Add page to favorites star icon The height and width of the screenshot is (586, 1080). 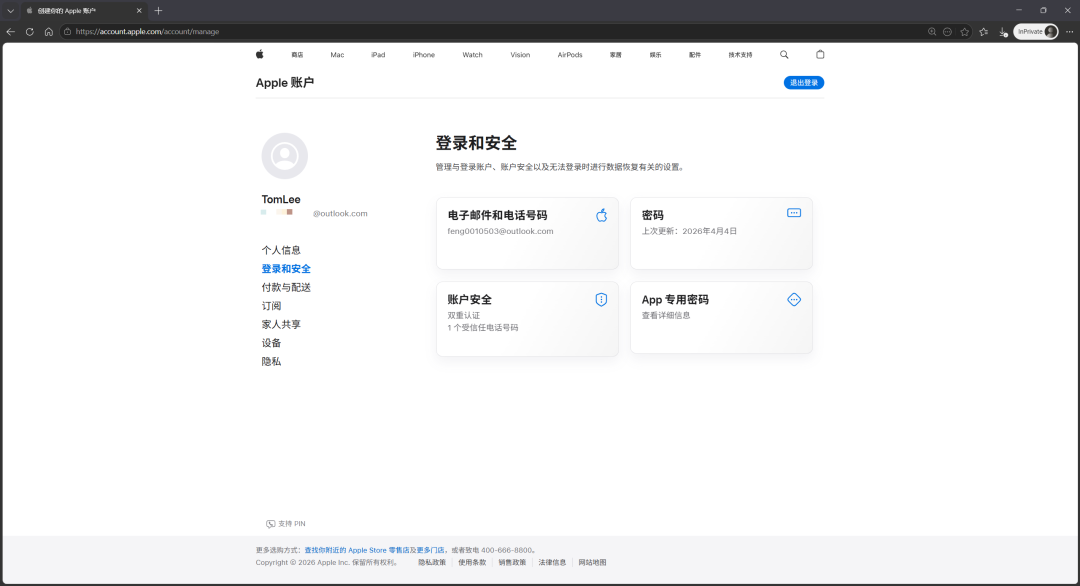click(x=964, y=31)
